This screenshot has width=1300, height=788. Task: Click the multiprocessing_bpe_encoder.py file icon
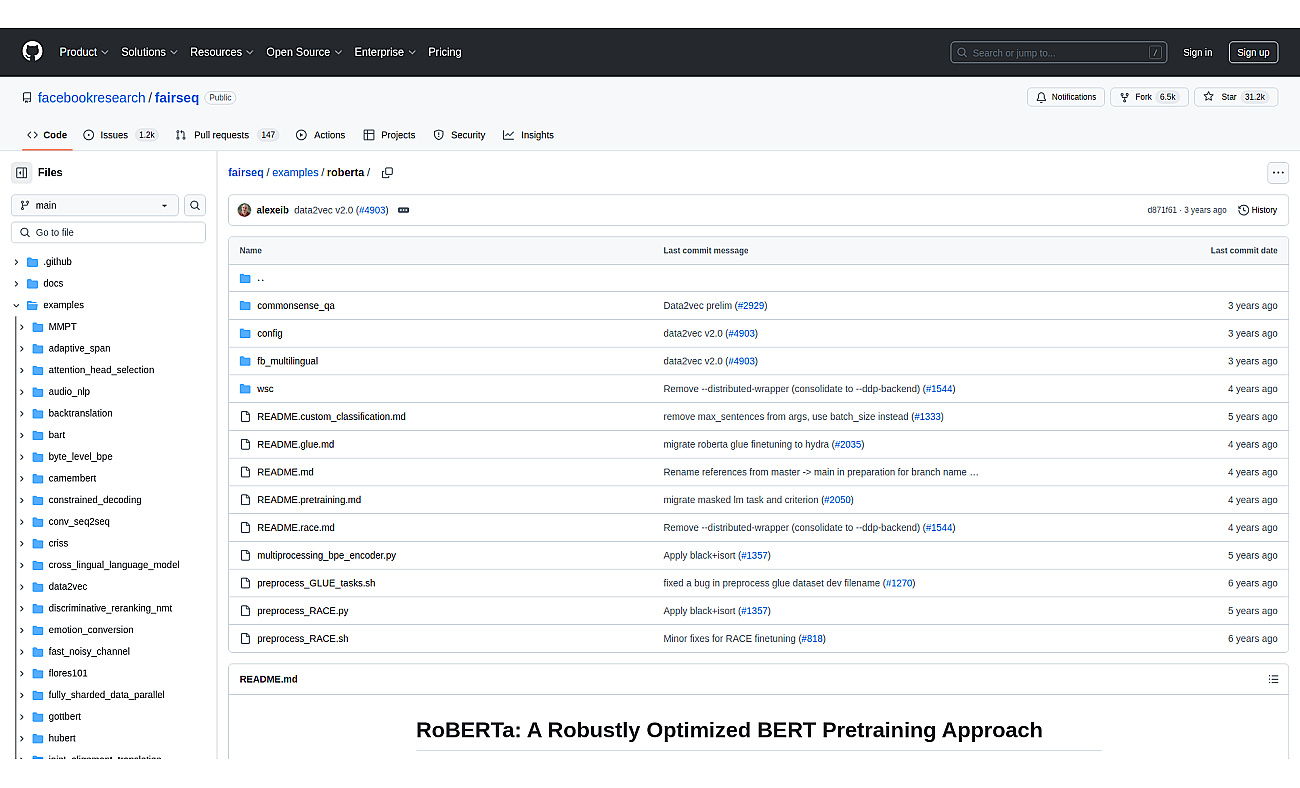click(x=245, y=555)
